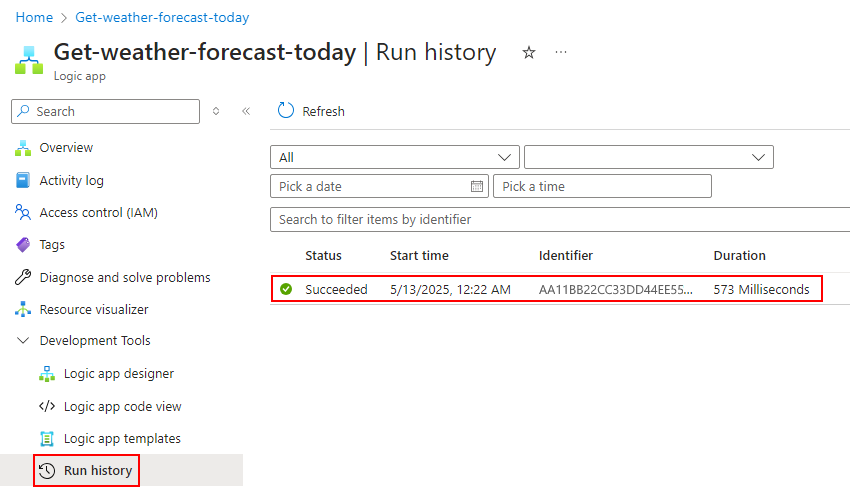Viewport: 850px width, 490px height.
Task: Open the empty filter dropdown beside All
Action: pyautogui.click(x=649, y=157)
